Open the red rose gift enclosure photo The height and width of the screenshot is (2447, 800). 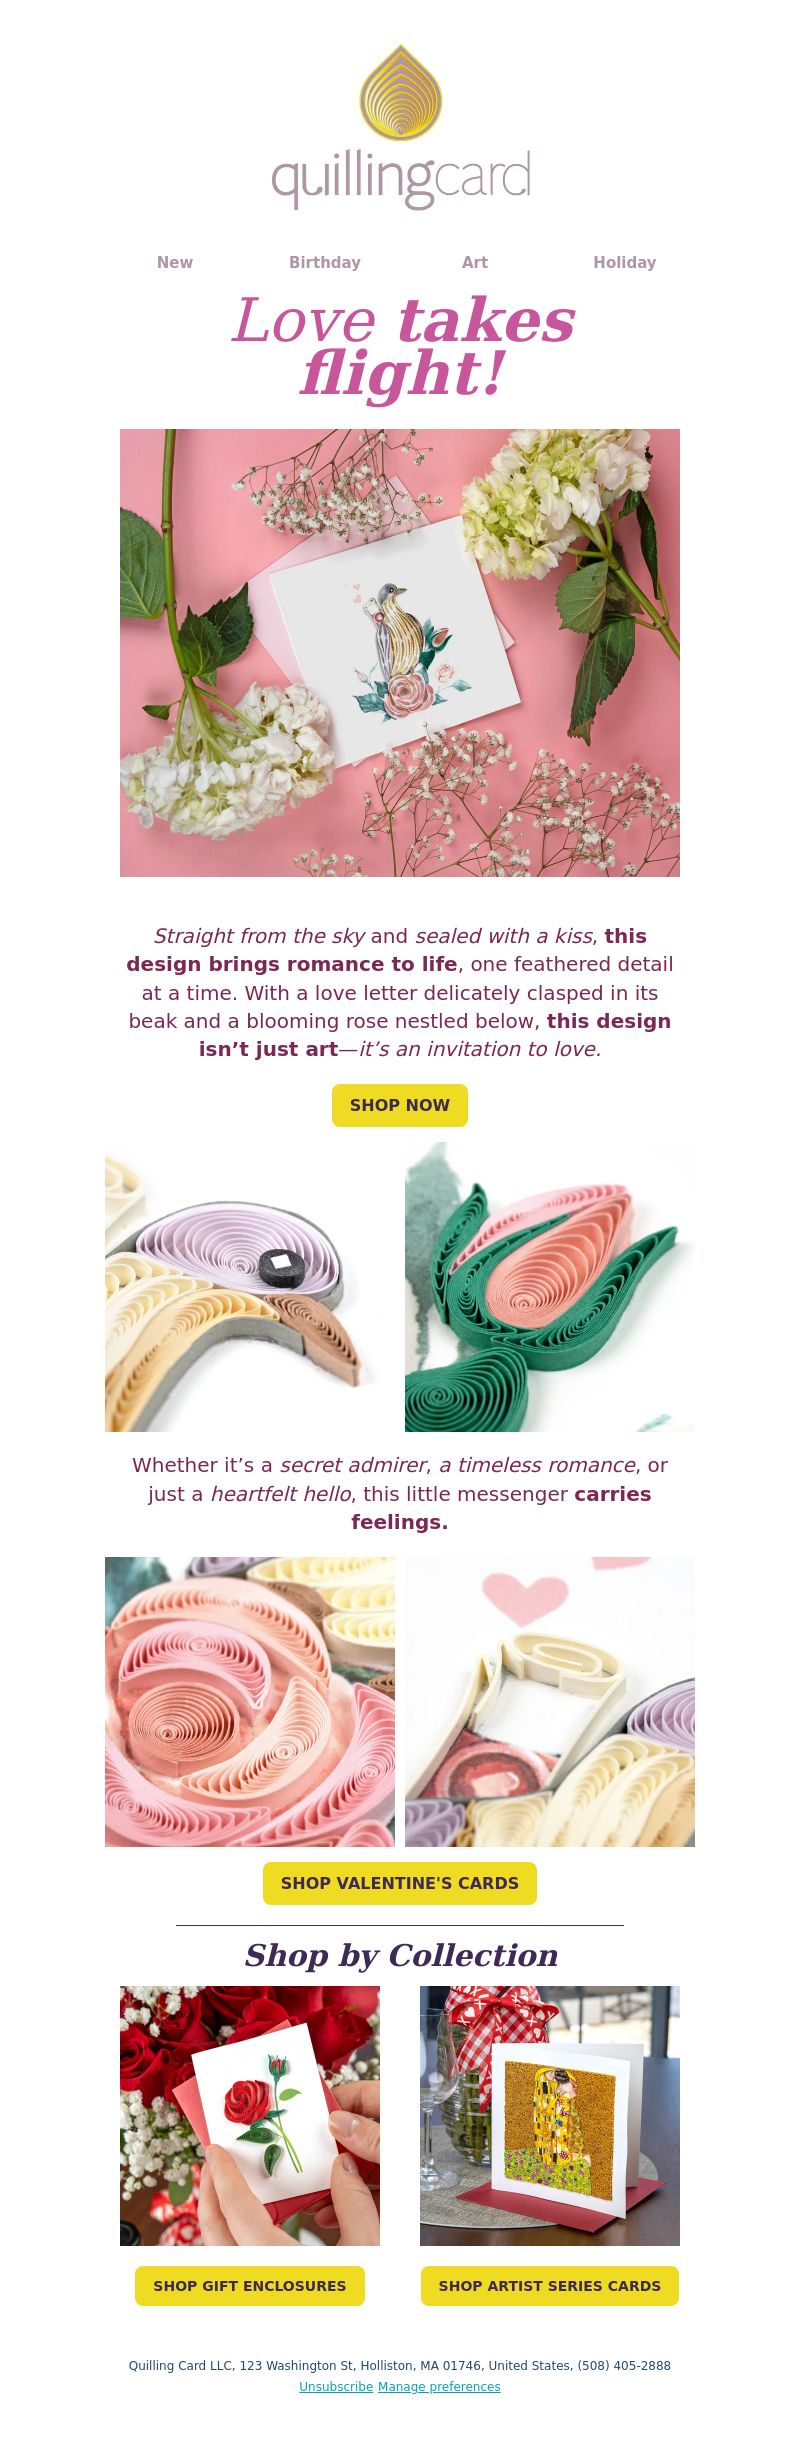pyautogui.click(x=250, y=2116)
